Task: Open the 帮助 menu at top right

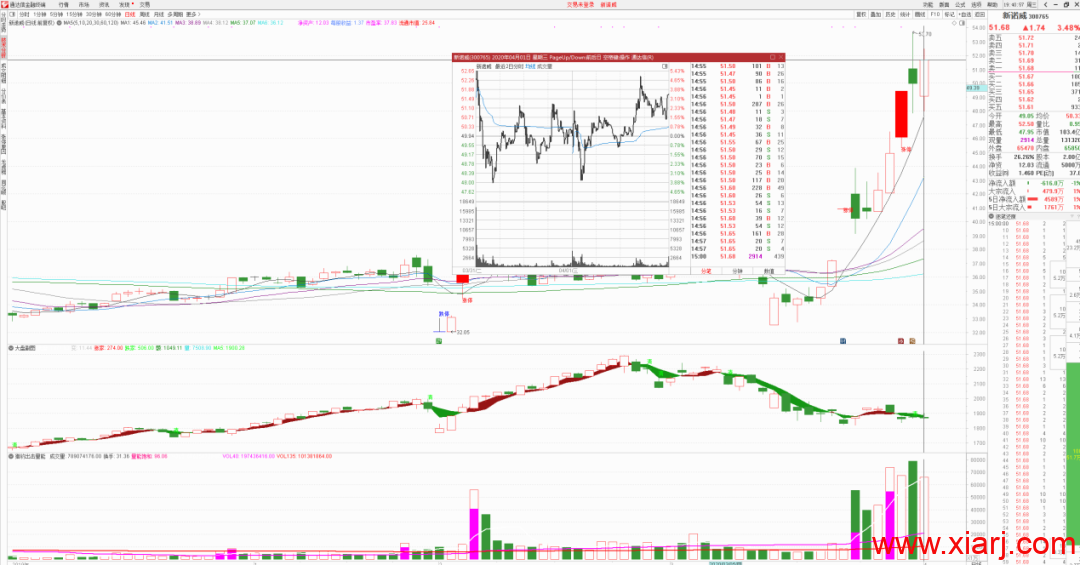Action: tap(992, 5)
